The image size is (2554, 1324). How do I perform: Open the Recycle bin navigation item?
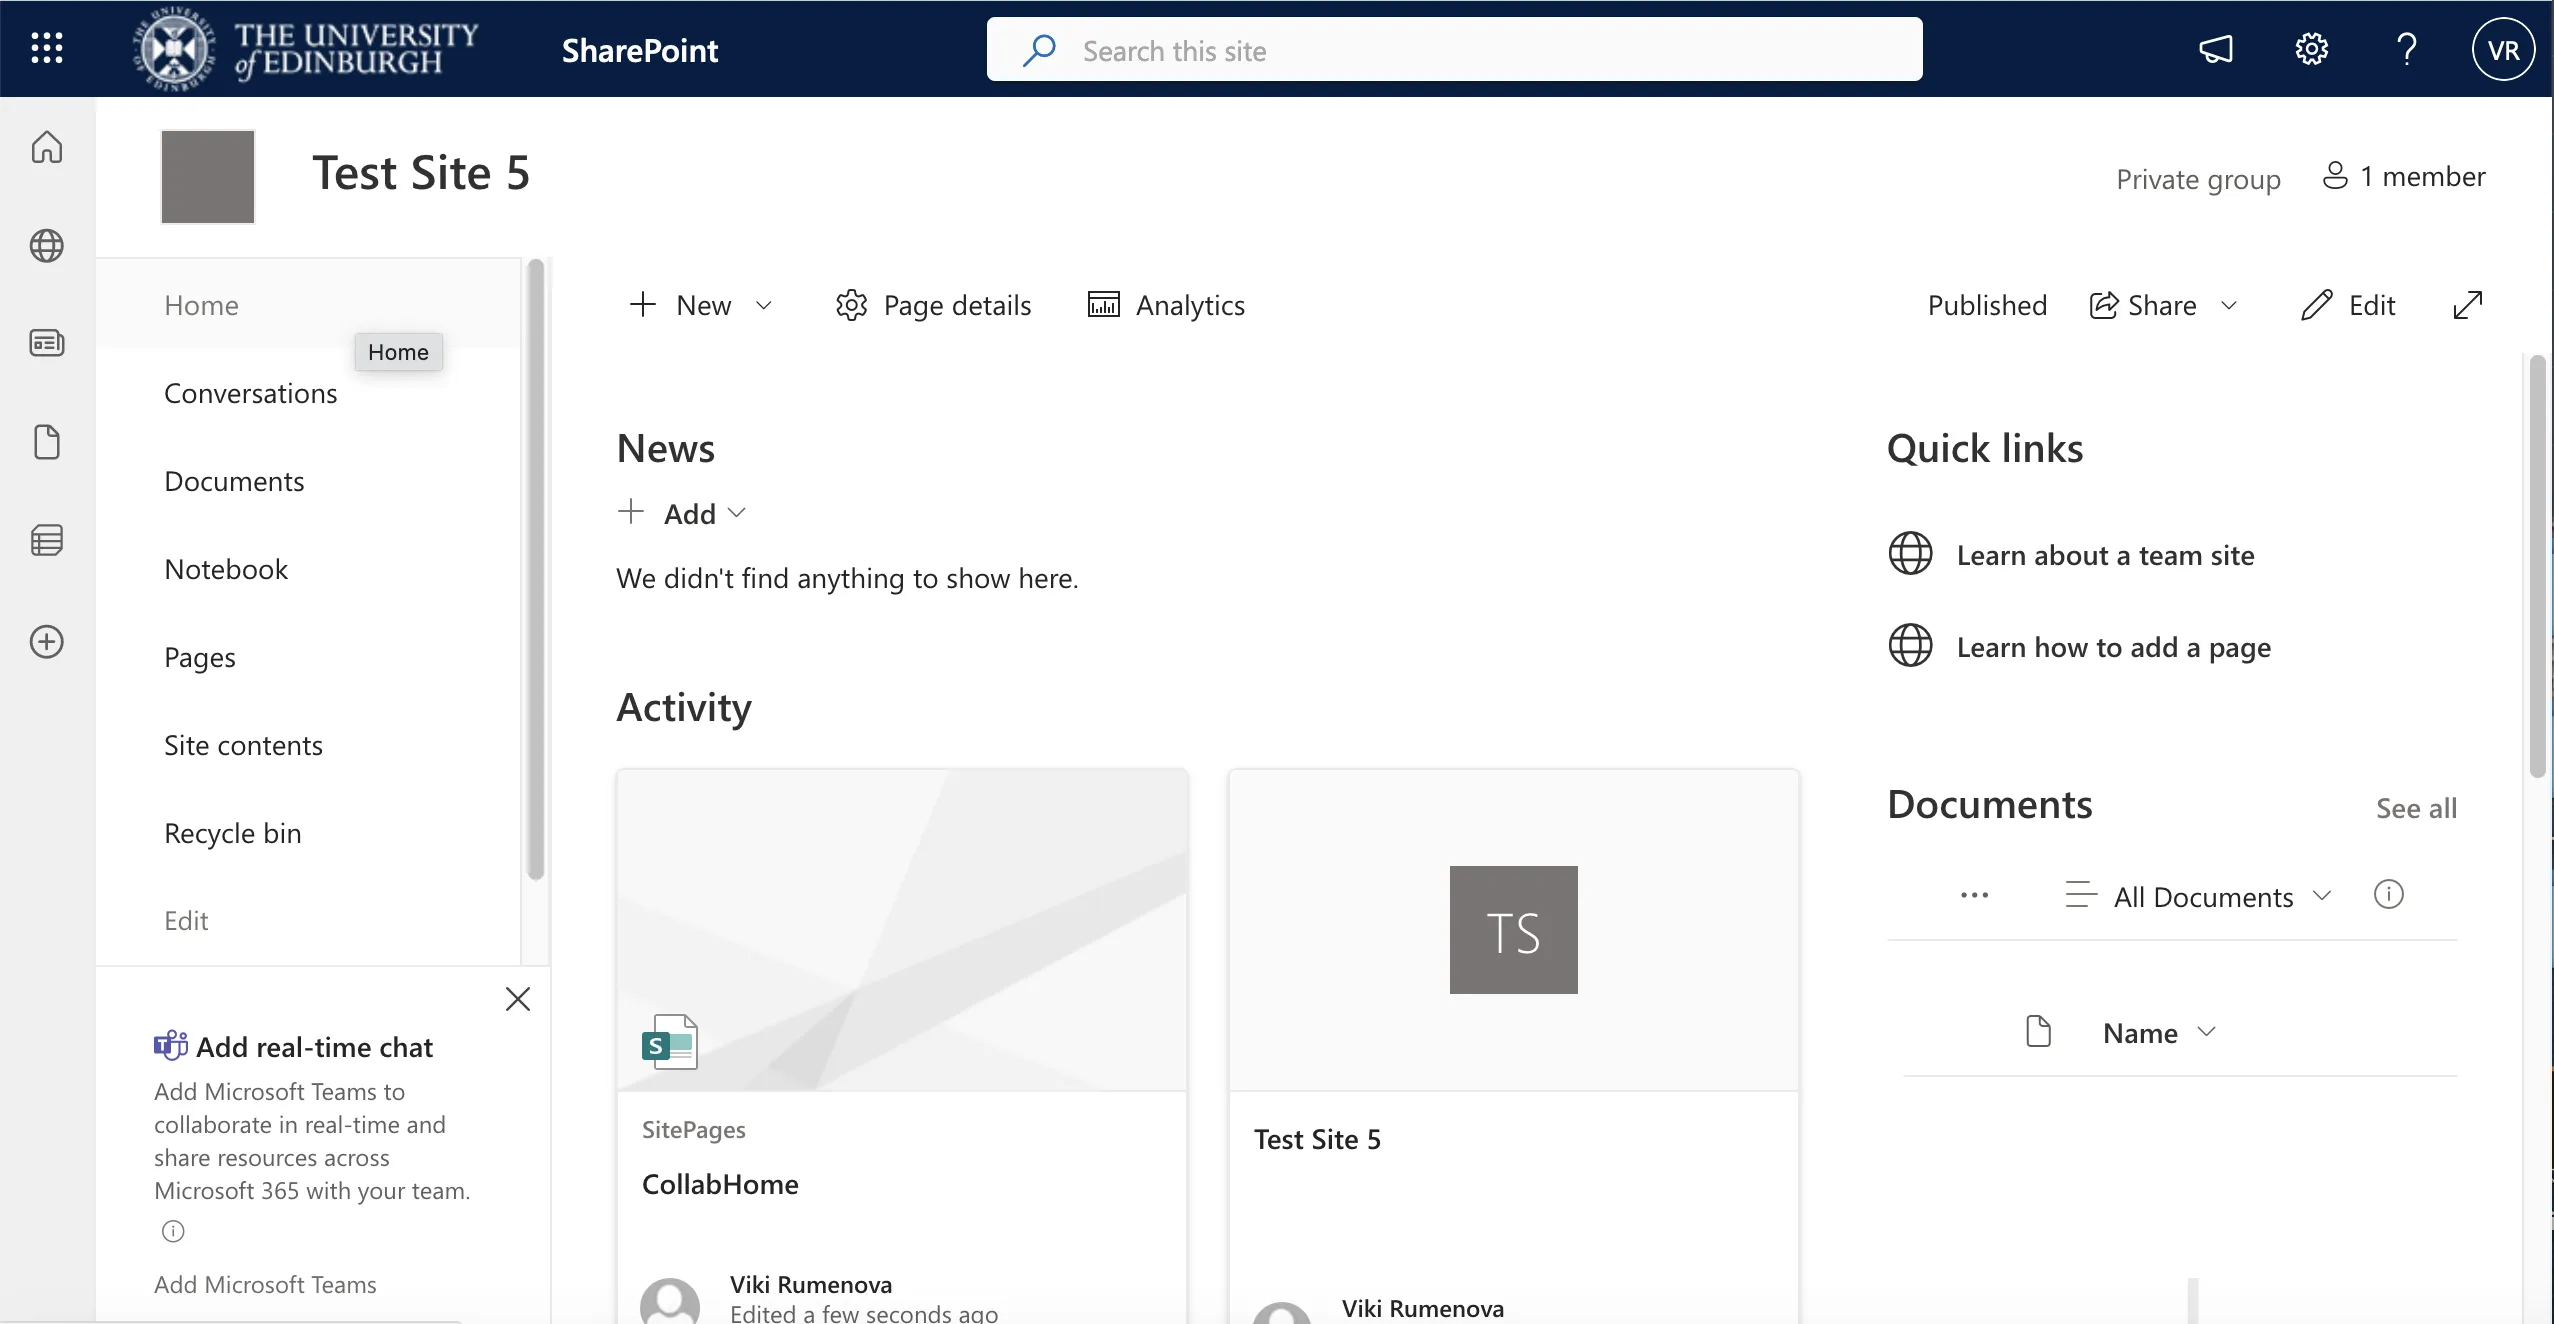click(x=232, y=832)
